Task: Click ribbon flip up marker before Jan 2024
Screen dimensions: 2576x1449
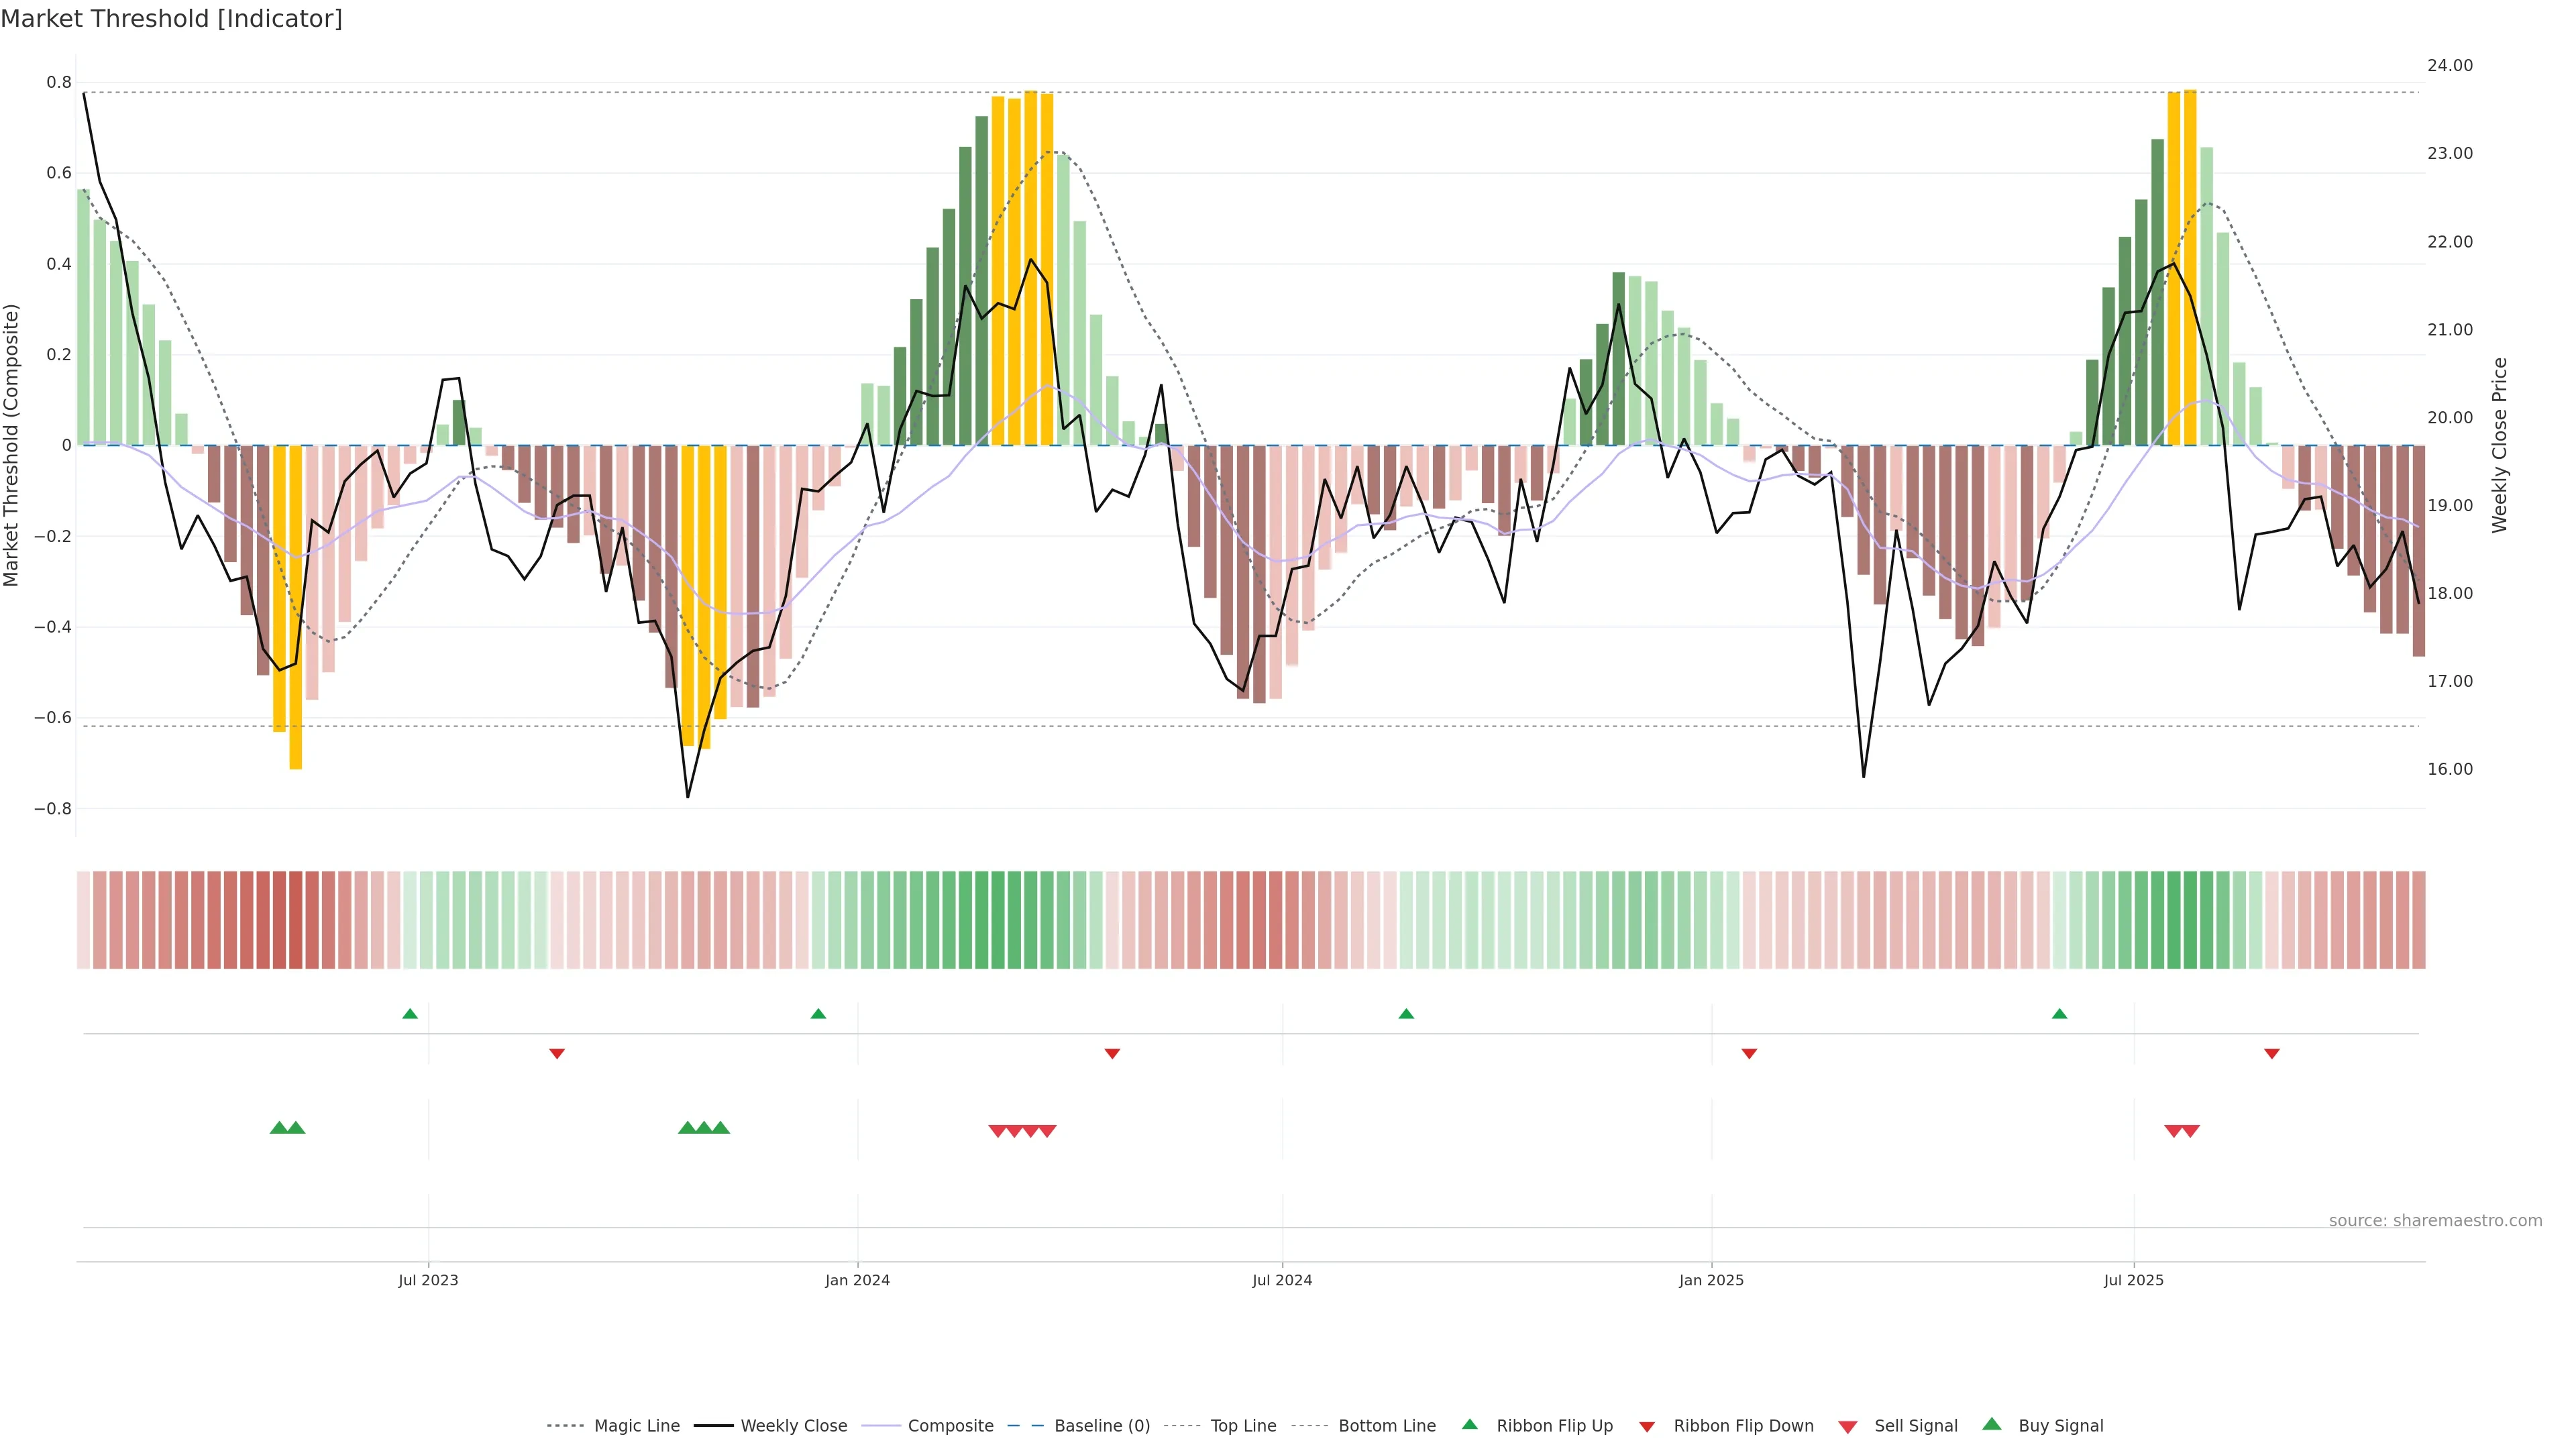Action: click(818, 1014)
